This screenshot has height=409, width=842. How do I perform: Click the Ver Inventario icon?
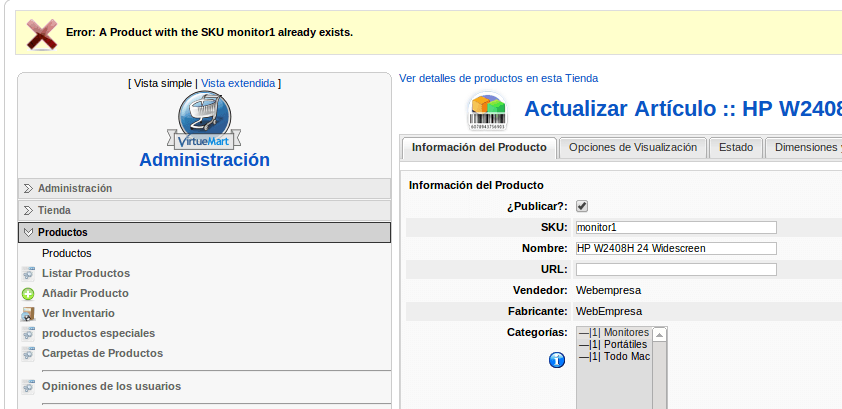click(28, 313)
